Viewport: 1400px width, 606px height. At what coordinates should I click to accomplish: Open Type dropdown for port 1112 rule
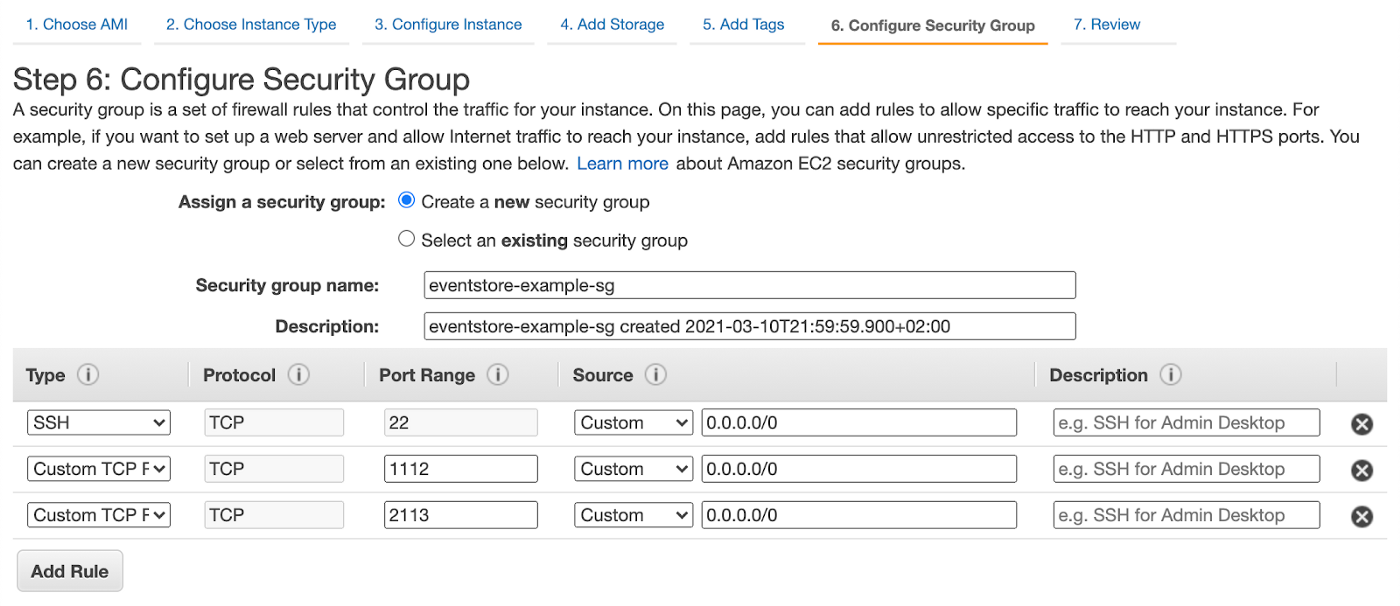coord(99,468)
